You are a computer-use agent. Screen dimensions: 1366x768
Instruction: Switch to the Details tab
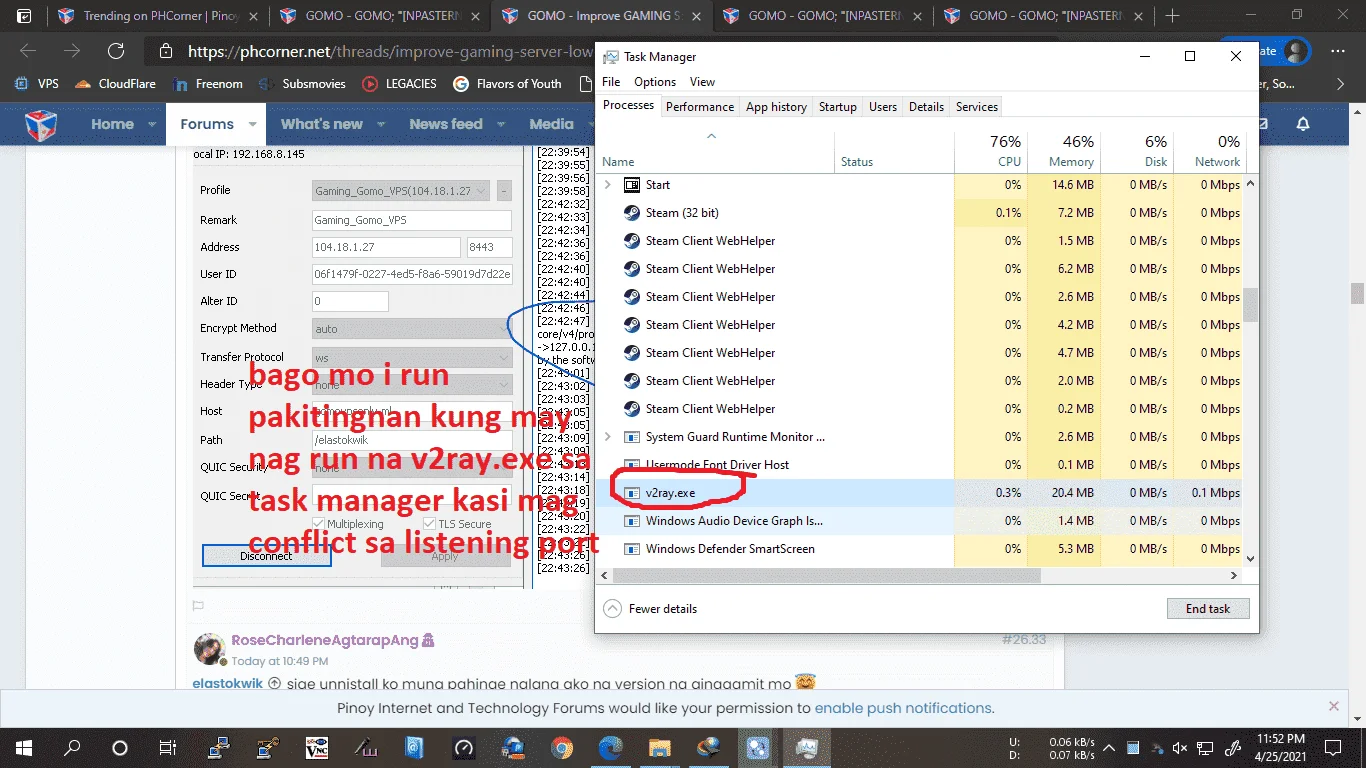point(926,107)
